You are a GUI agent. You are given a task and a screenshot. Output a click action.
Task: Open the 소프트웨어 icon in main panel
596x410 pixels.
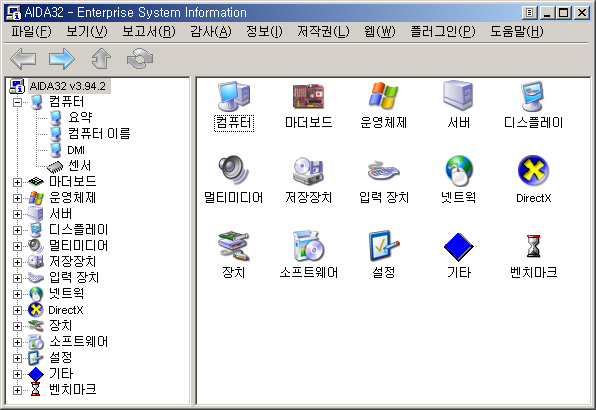[308, 246]
